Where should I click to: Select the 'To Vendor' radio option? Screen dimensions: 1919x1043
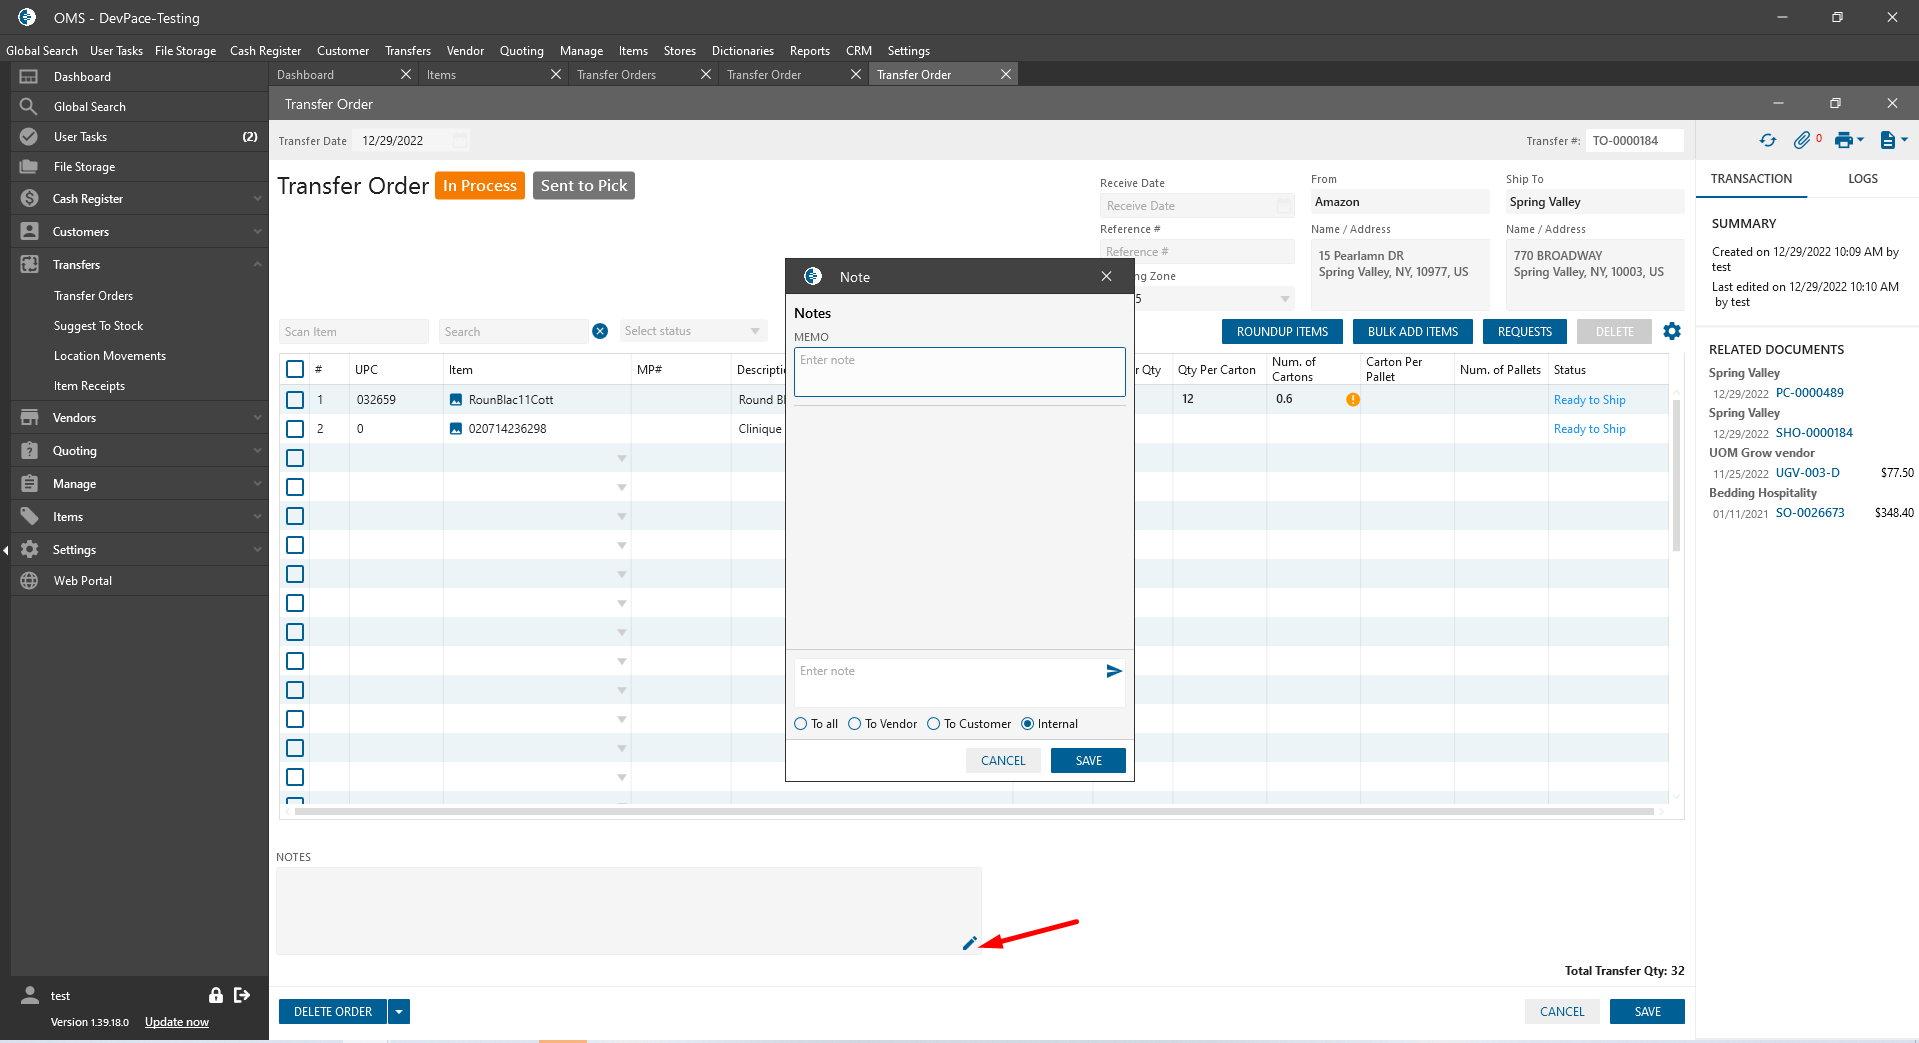coord(854,724)
